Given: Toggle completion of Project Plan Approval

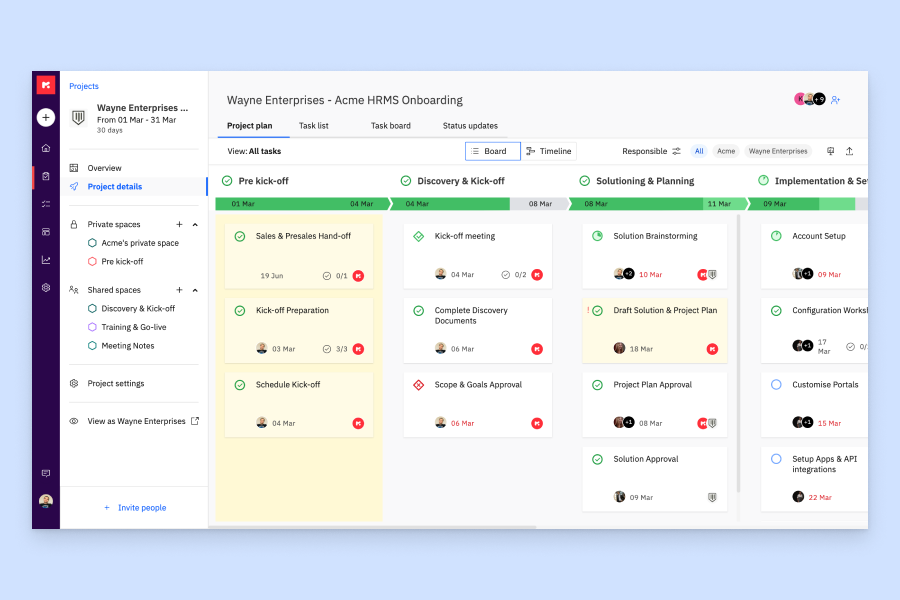Looking at the screenshot, I should tap(597, 385).
